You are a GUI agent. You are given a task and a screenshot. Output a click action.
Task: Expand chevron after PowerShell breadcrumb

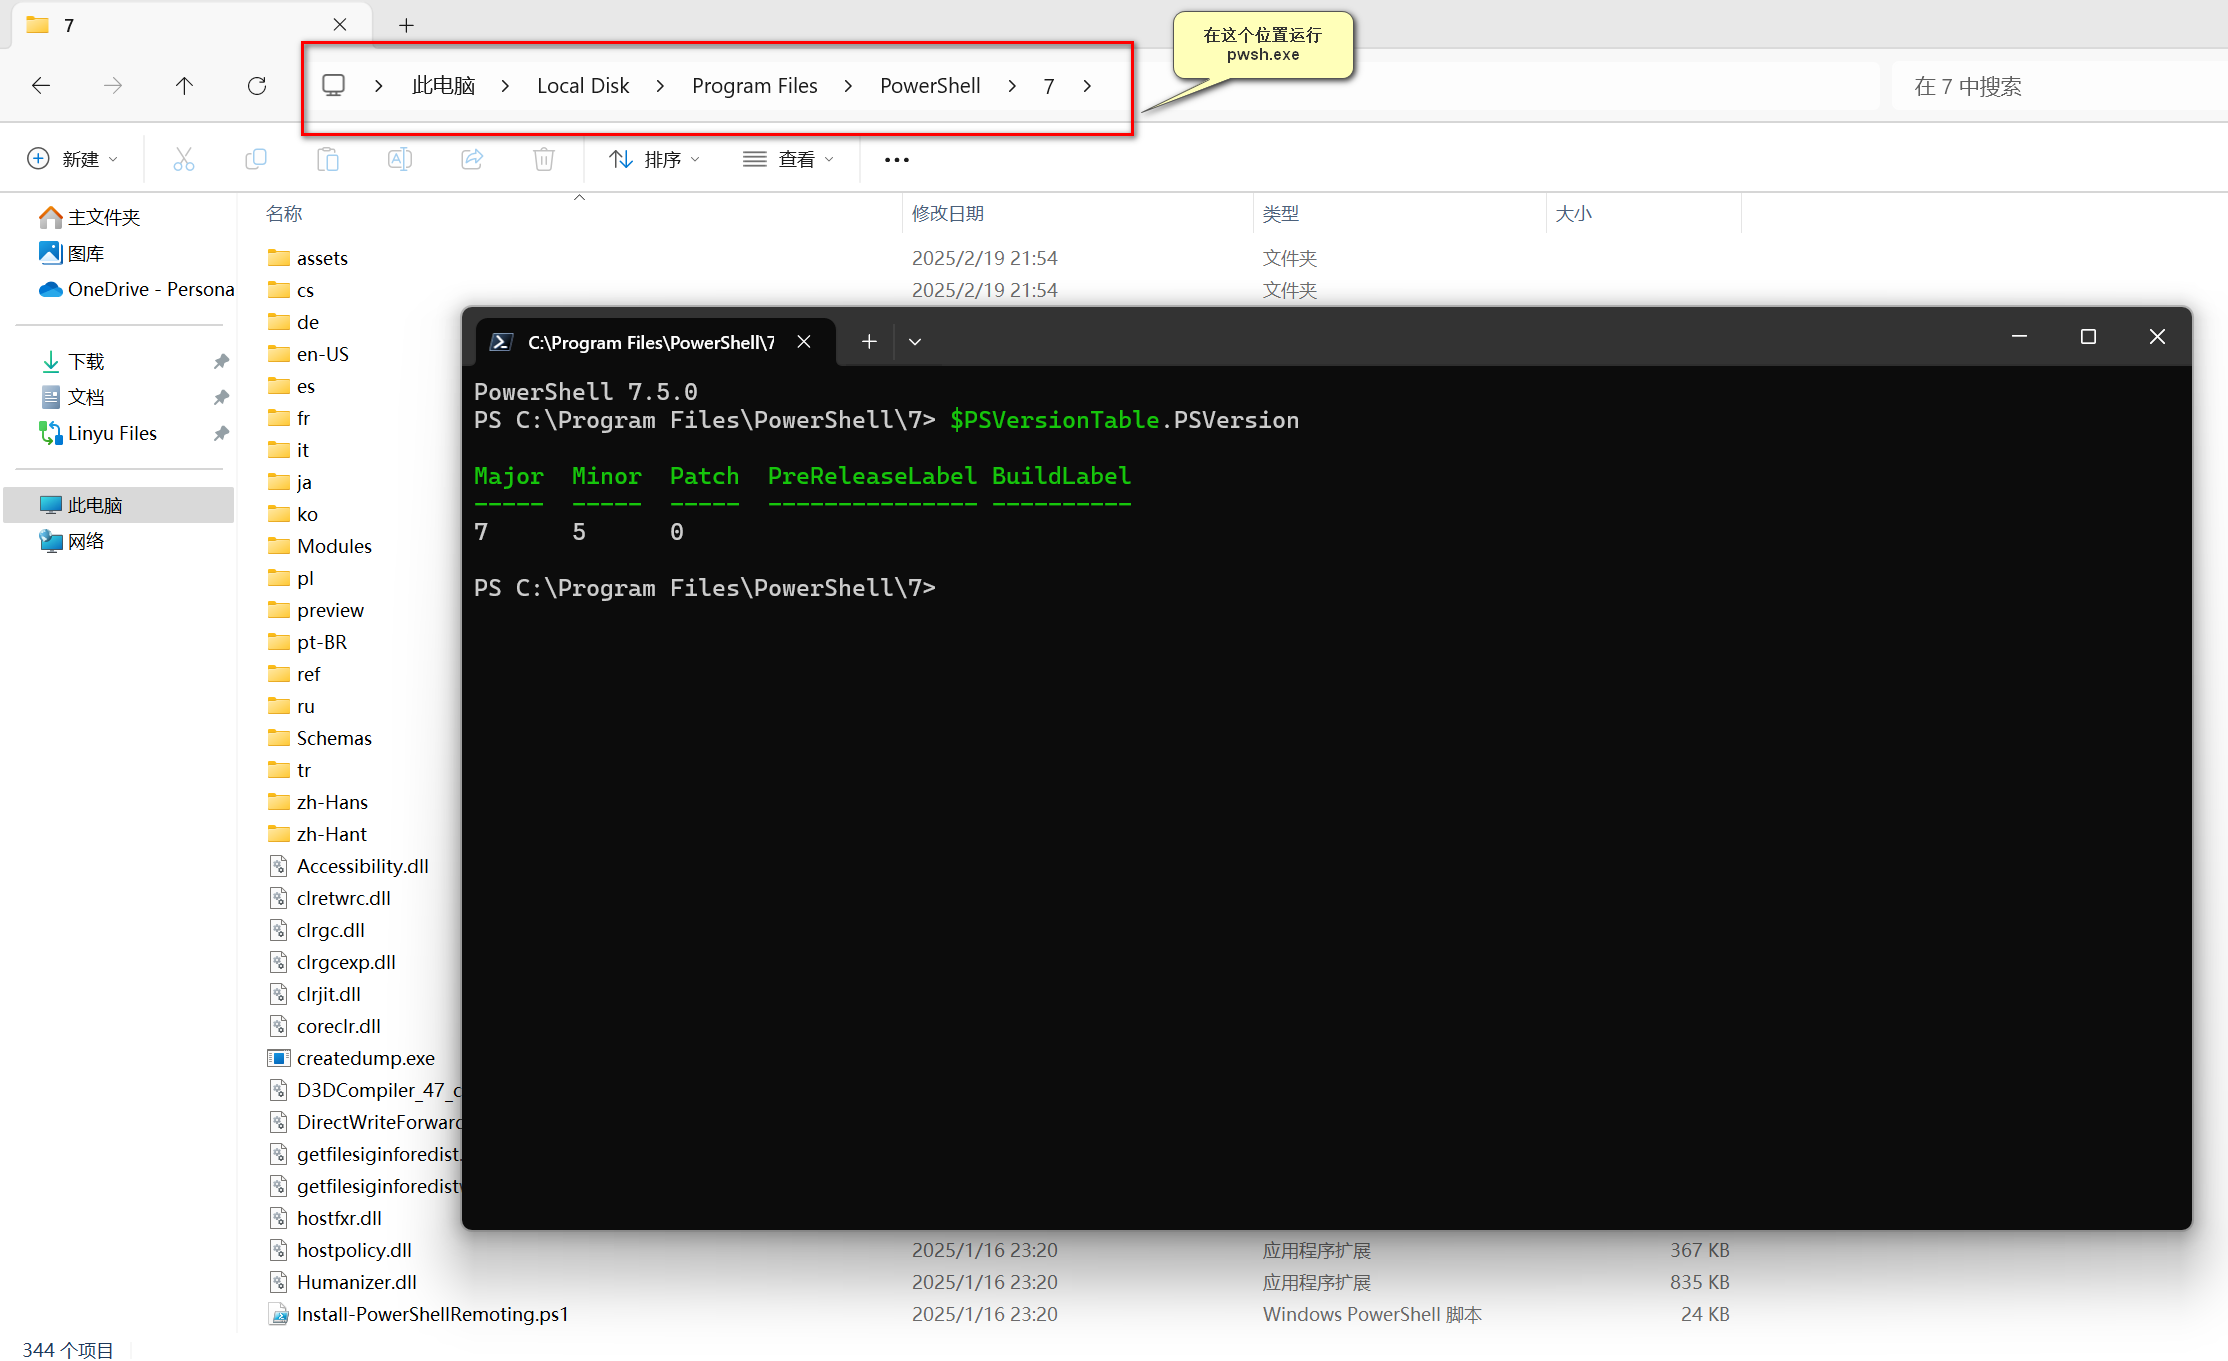point(1012,86)
